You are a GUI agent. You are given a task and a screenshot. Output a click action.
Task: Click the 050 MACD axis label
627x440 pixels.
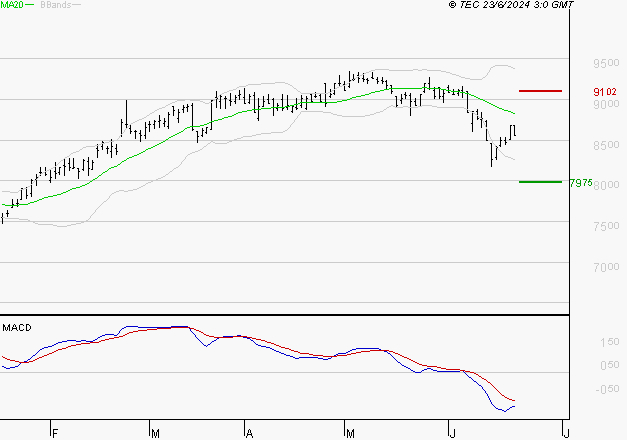(x=609, y=365)
